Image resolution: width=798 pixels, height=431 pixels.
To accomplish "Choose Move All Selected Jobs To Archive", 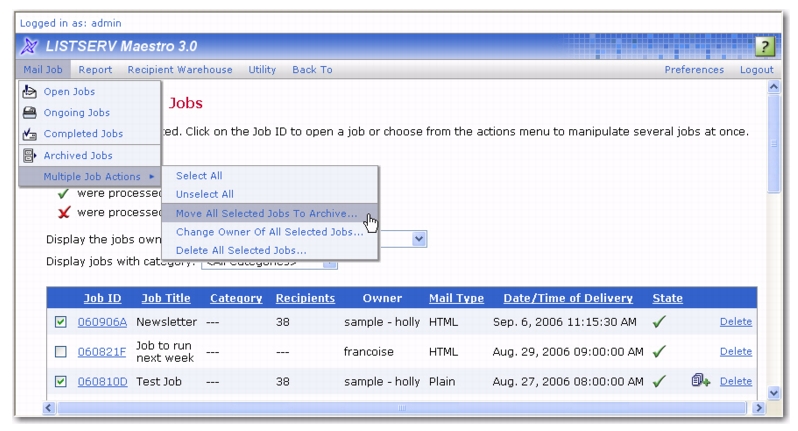I will coord(270,213).
